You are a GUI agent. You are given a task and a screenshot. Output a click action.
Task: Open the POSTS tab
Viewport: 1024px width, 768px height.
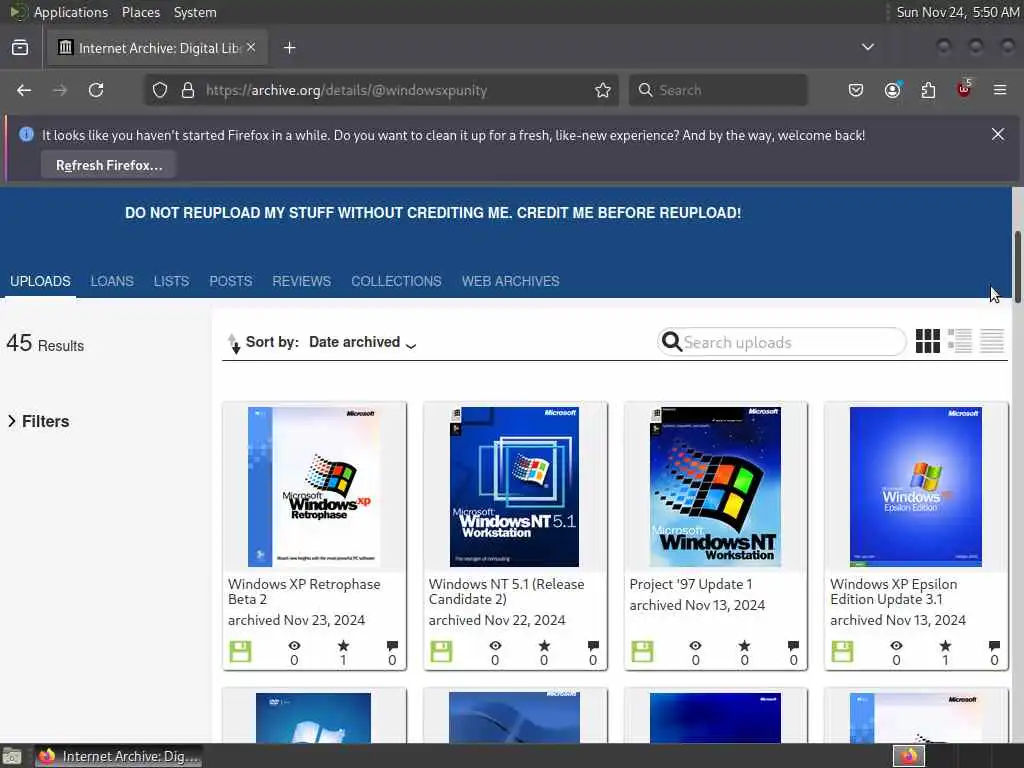tap(231, 281)
